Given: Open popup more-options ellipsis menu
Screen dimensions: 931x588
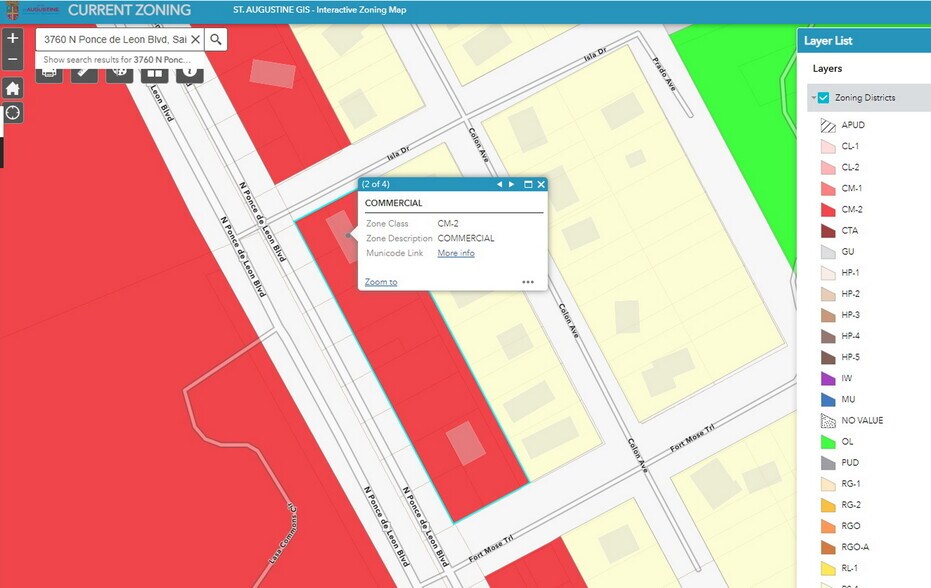Looking at the screenshot, I should (x=528, y=282).
